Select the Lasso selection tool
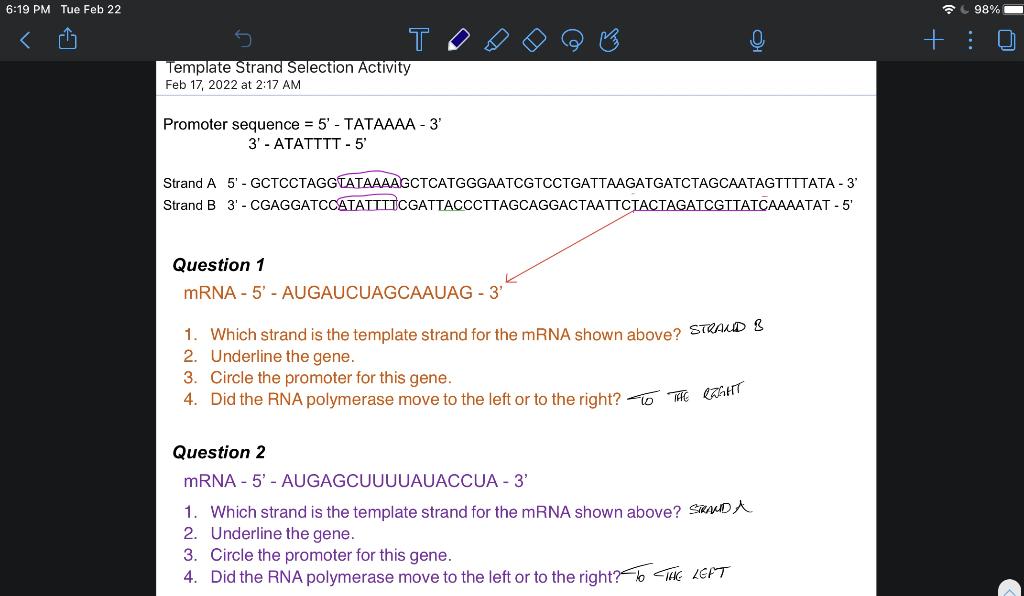1024x596 pixels. tap(572, 40)
